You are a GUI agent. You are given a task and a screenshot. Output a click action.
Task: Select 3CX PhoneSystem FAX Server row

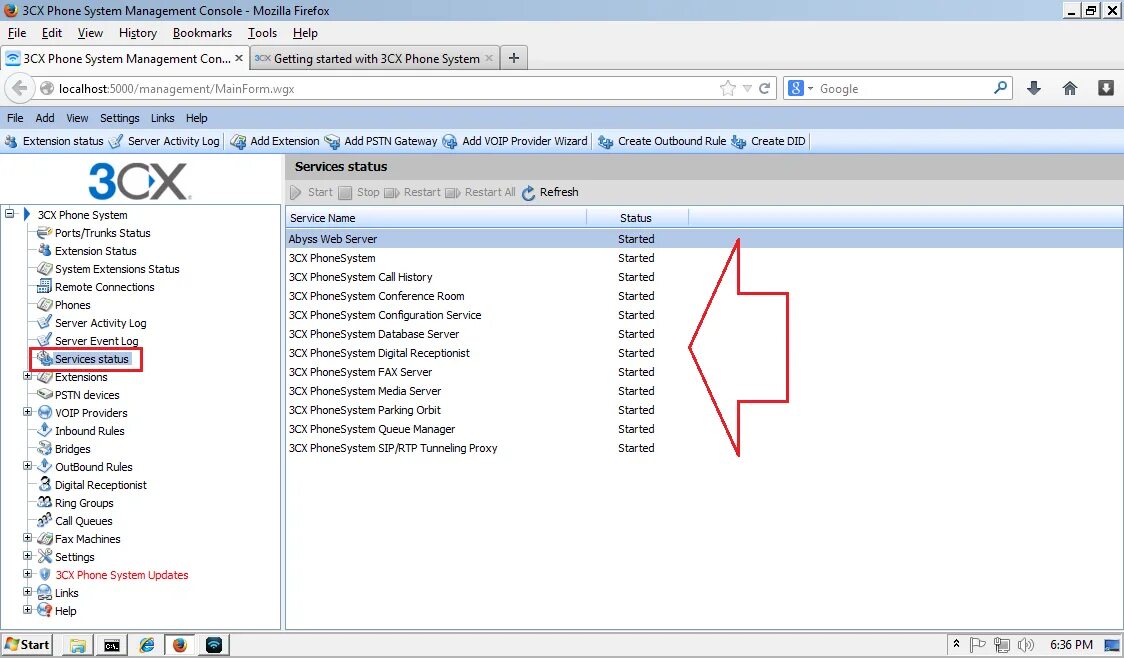704,372
